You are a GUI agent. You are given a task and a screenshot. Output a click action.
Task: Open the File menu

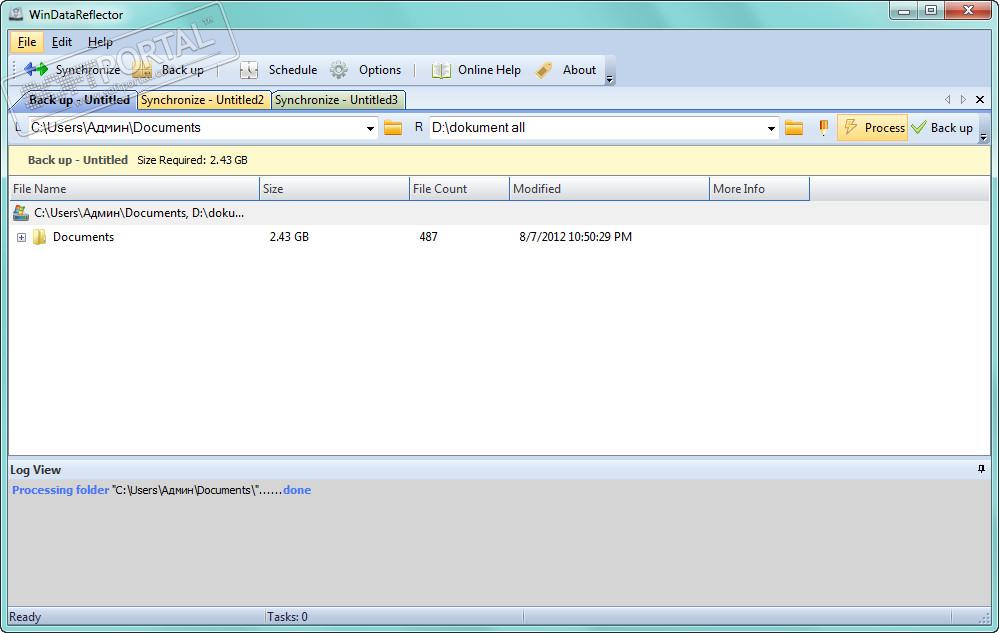pos(27,42)
